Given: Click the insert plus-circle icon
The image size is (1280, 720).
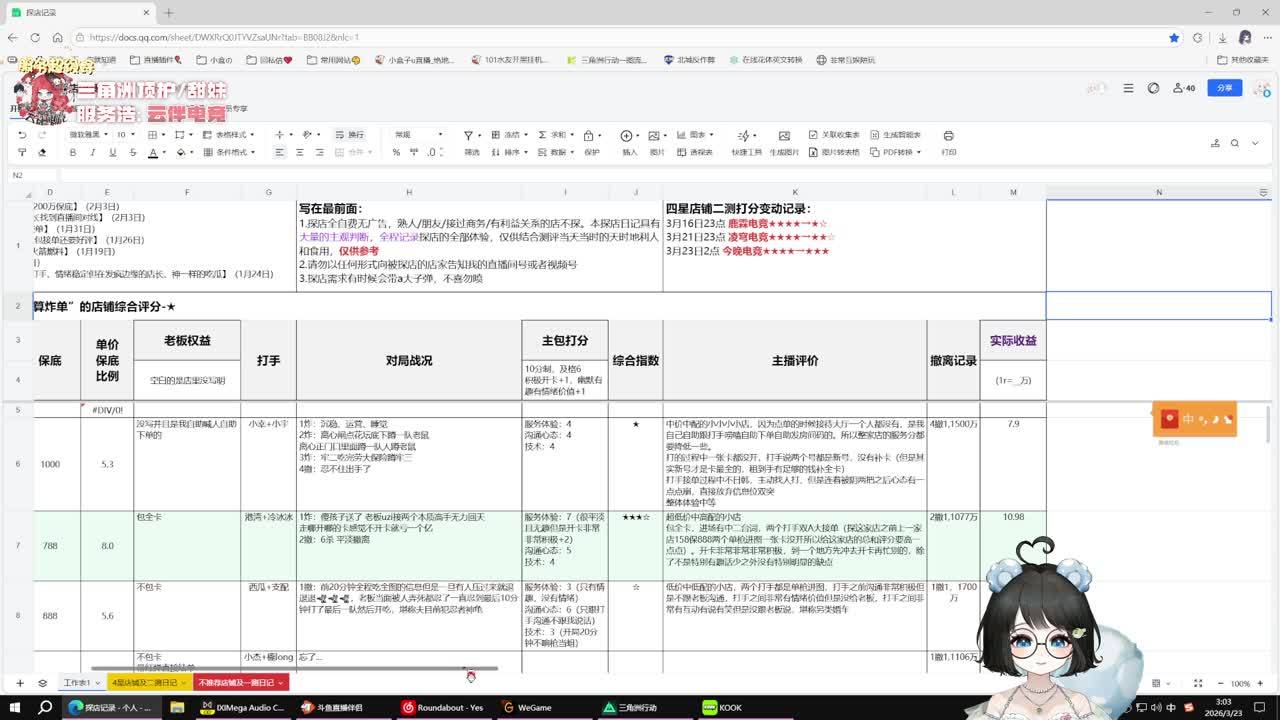Looking at the screenshot, I should [x=627, y=136].
